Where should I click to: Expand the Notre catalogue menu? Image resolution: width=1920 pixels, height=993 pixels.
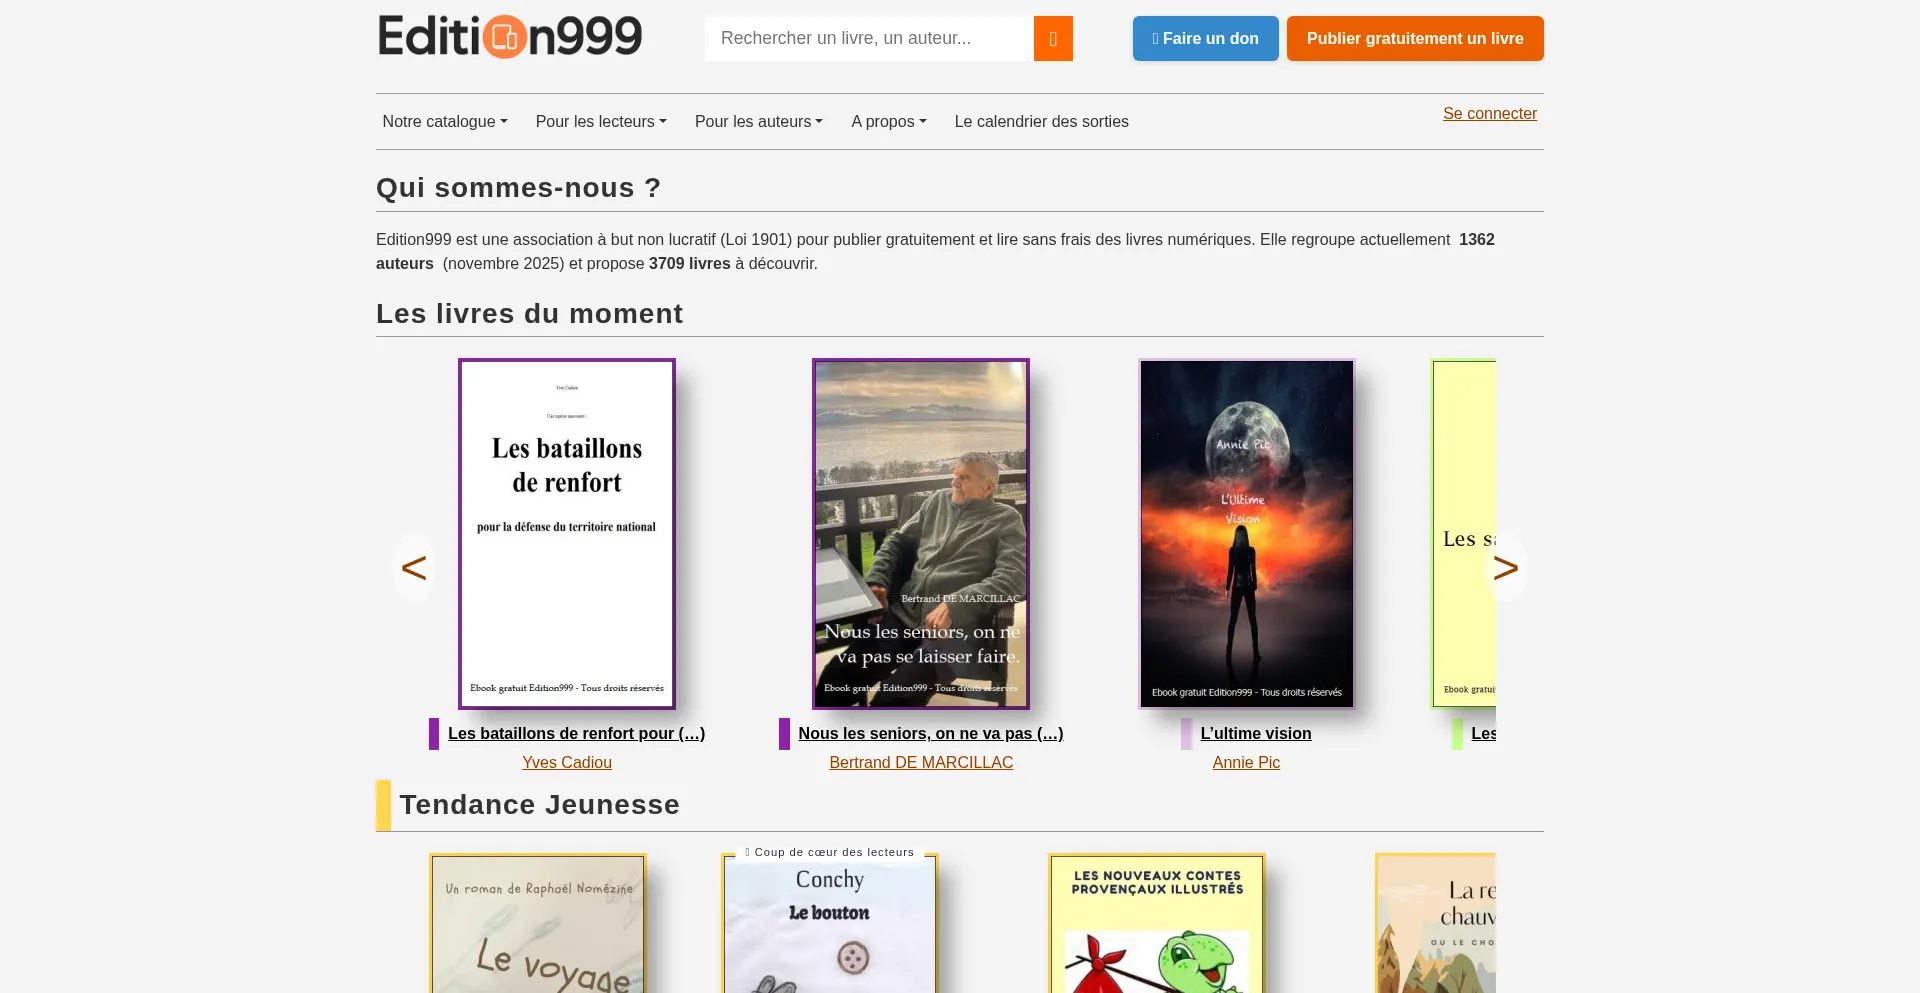click(445, 121)
